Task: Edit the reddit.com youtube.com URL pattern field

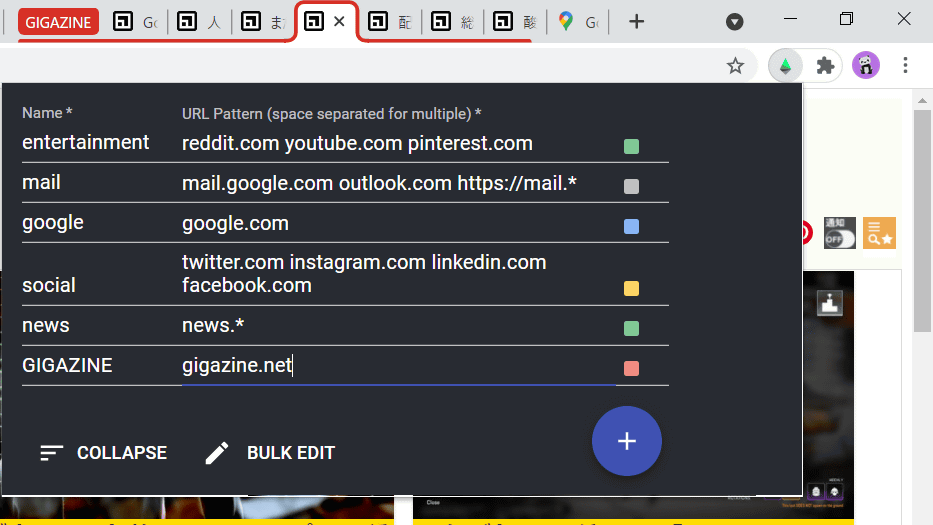Action: (x=399, y=143)
